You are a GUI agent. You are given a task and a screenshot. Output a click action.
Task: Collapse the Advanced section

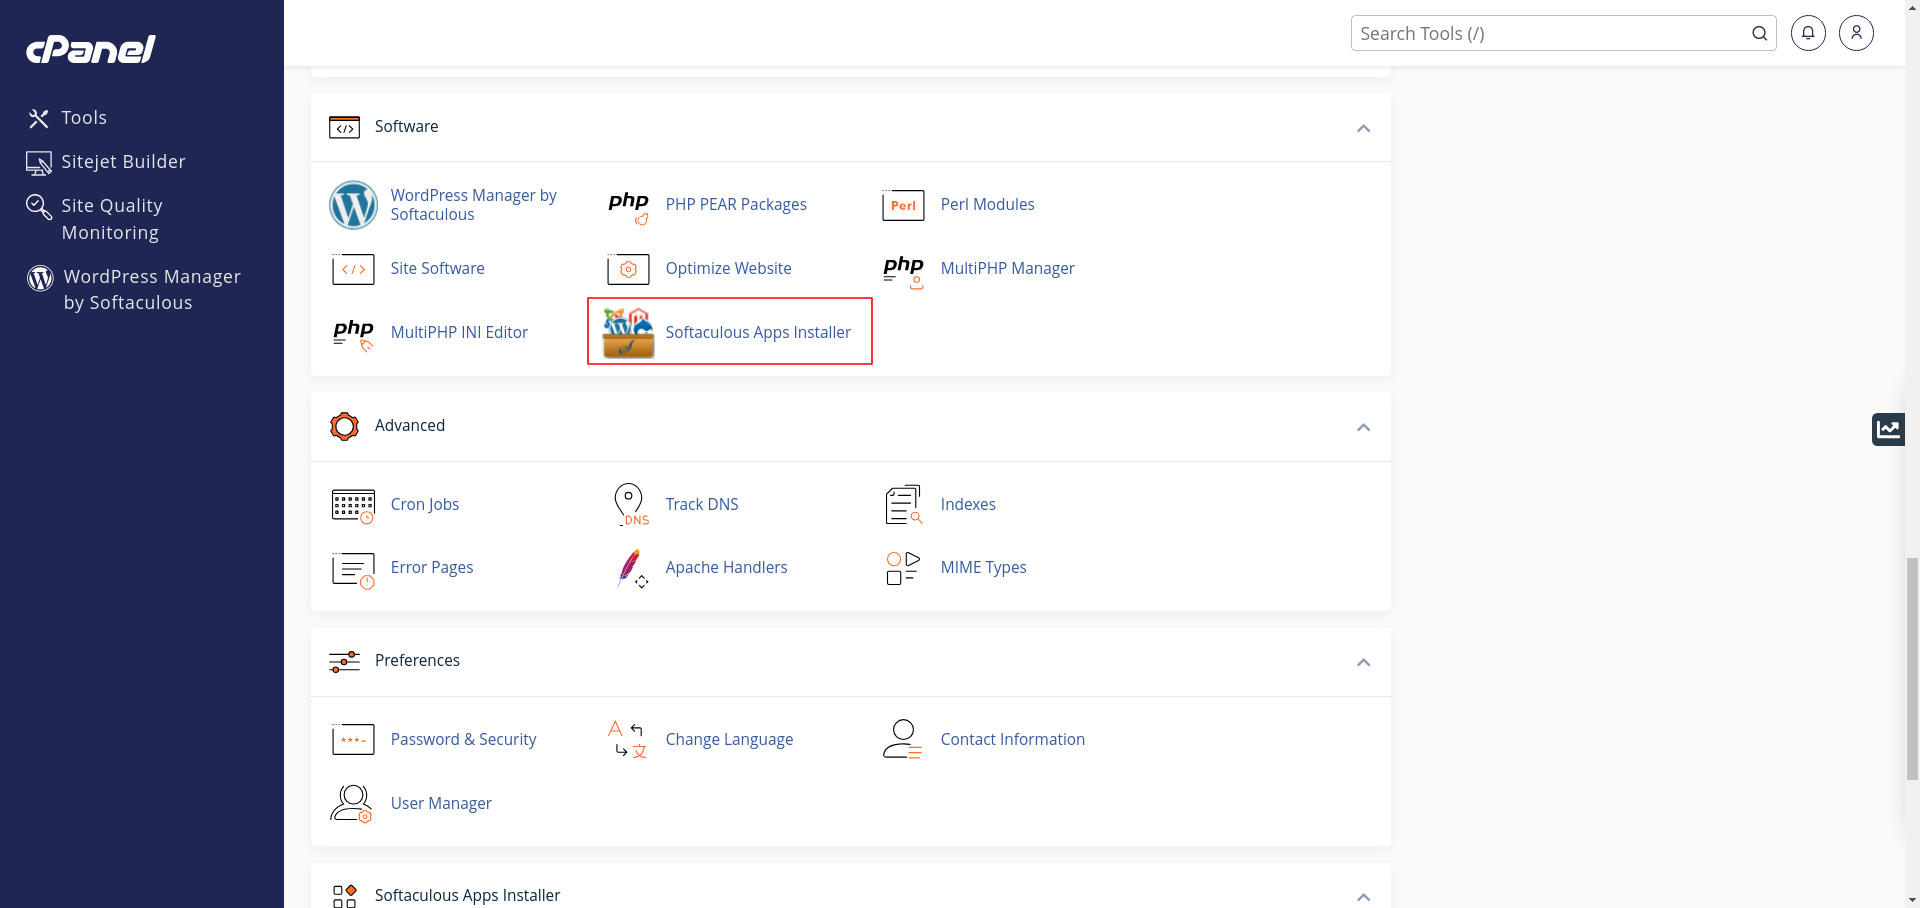pyautogui.click(x=1362, y=427)
